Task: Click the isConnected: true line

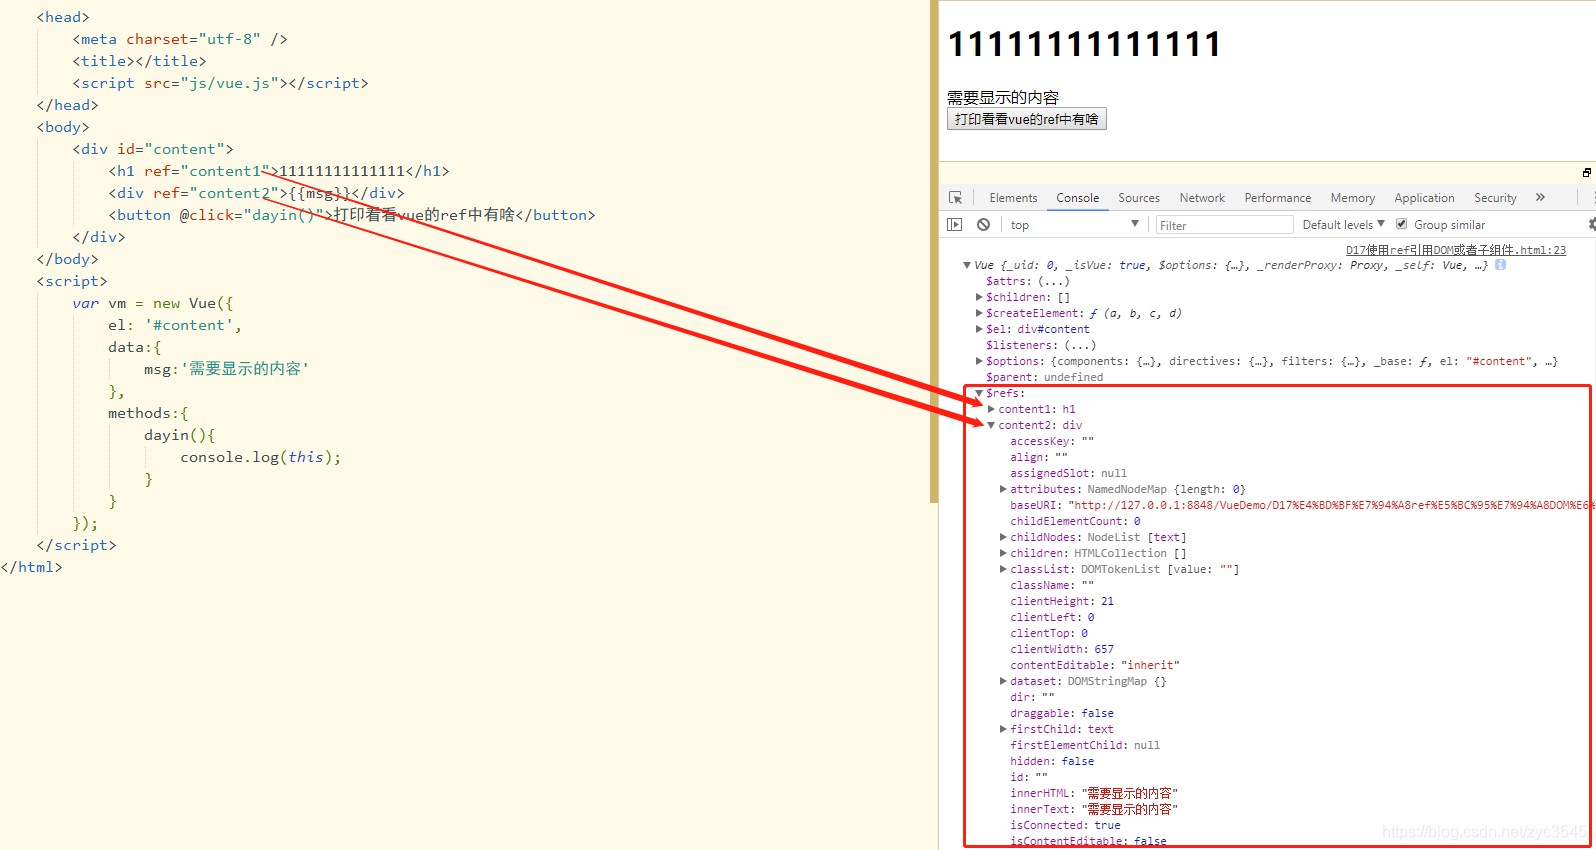Action: (x=1065, y=825)
